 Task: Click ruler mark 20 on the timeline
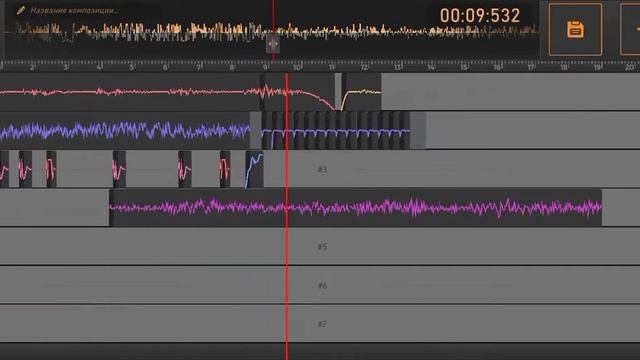(630, 67)
